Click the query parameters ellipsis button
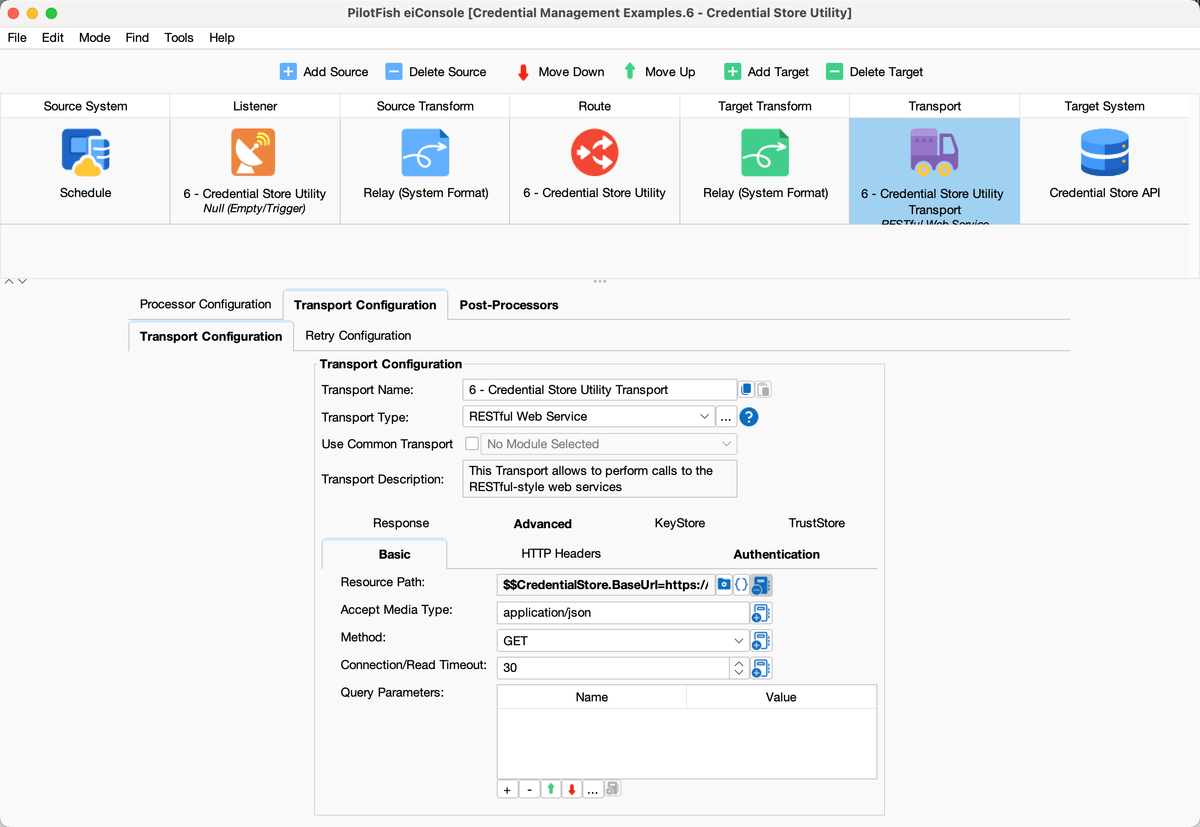Image resolution: width=1200 pixels, height=827 pixels. coord(593,789)
